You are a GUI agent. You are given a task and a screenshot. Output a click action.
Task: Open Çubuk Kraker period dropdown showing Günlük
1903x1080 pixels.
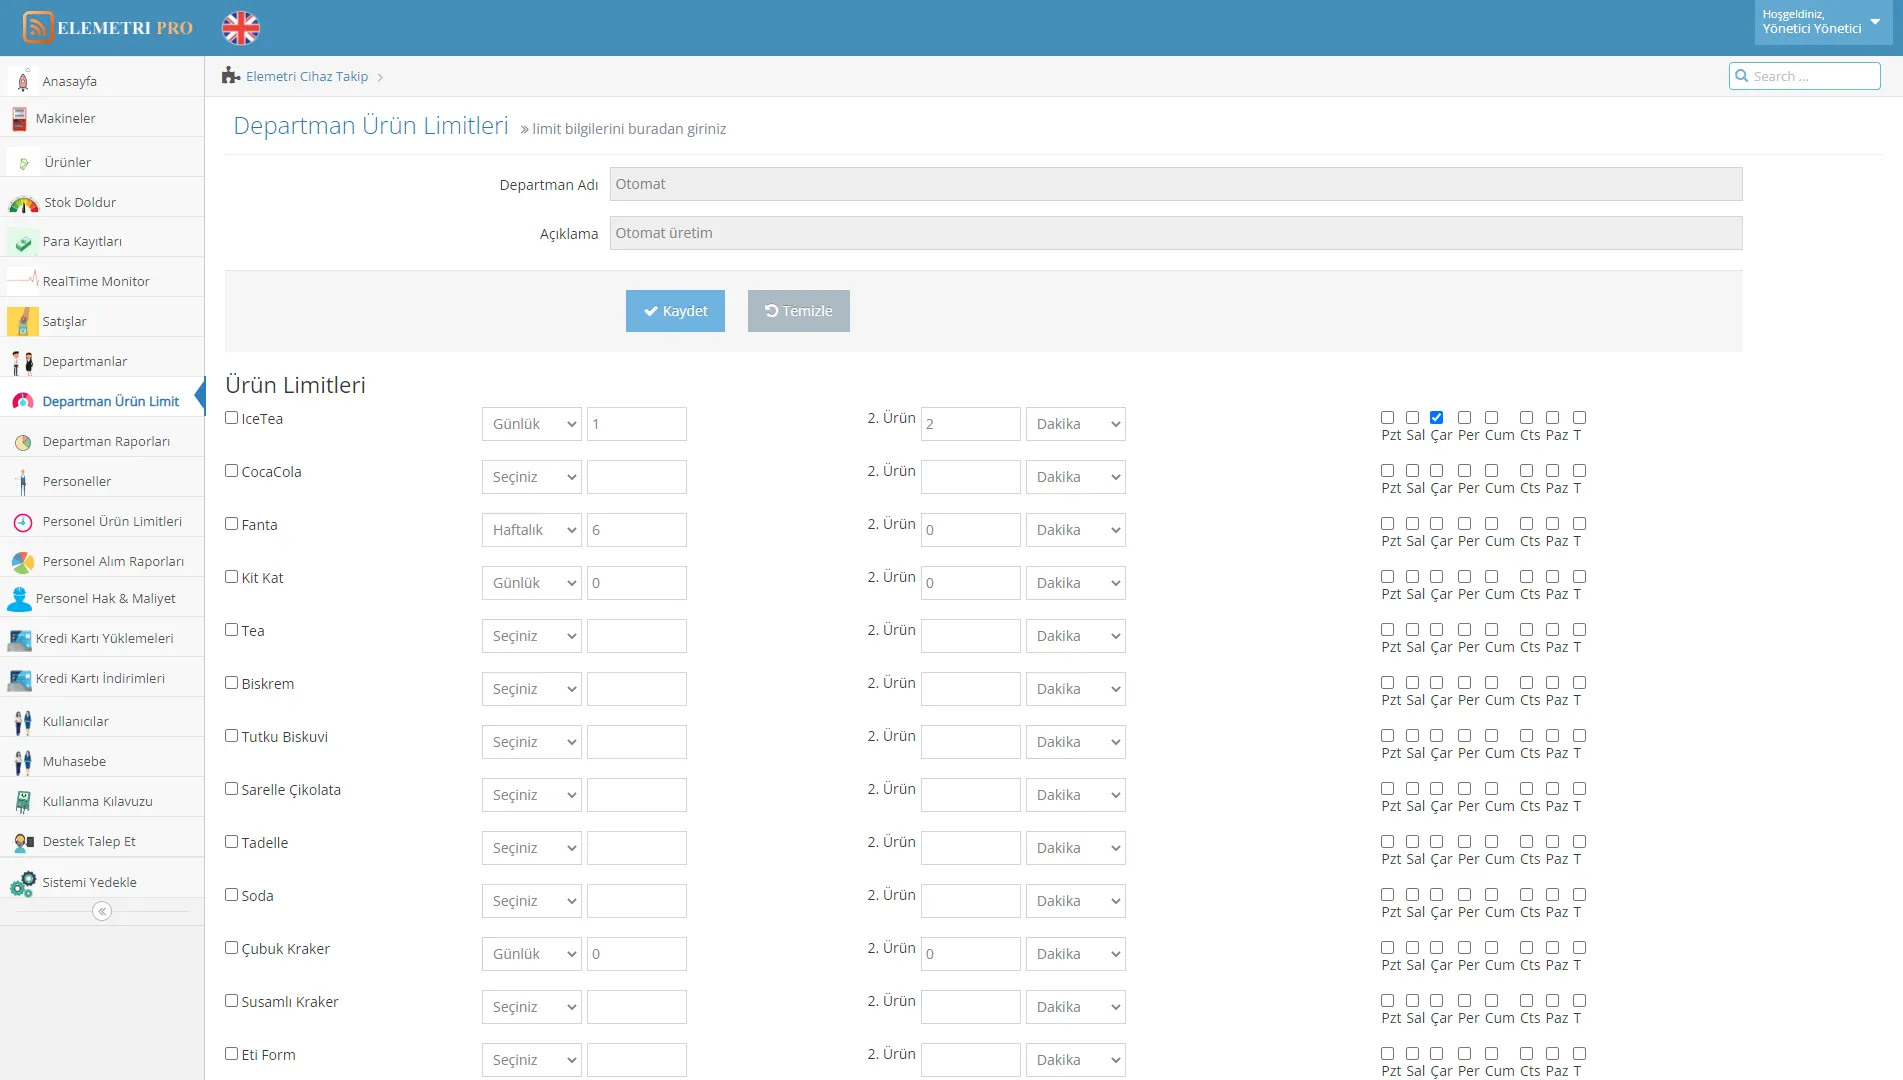(x=532, y=954)
